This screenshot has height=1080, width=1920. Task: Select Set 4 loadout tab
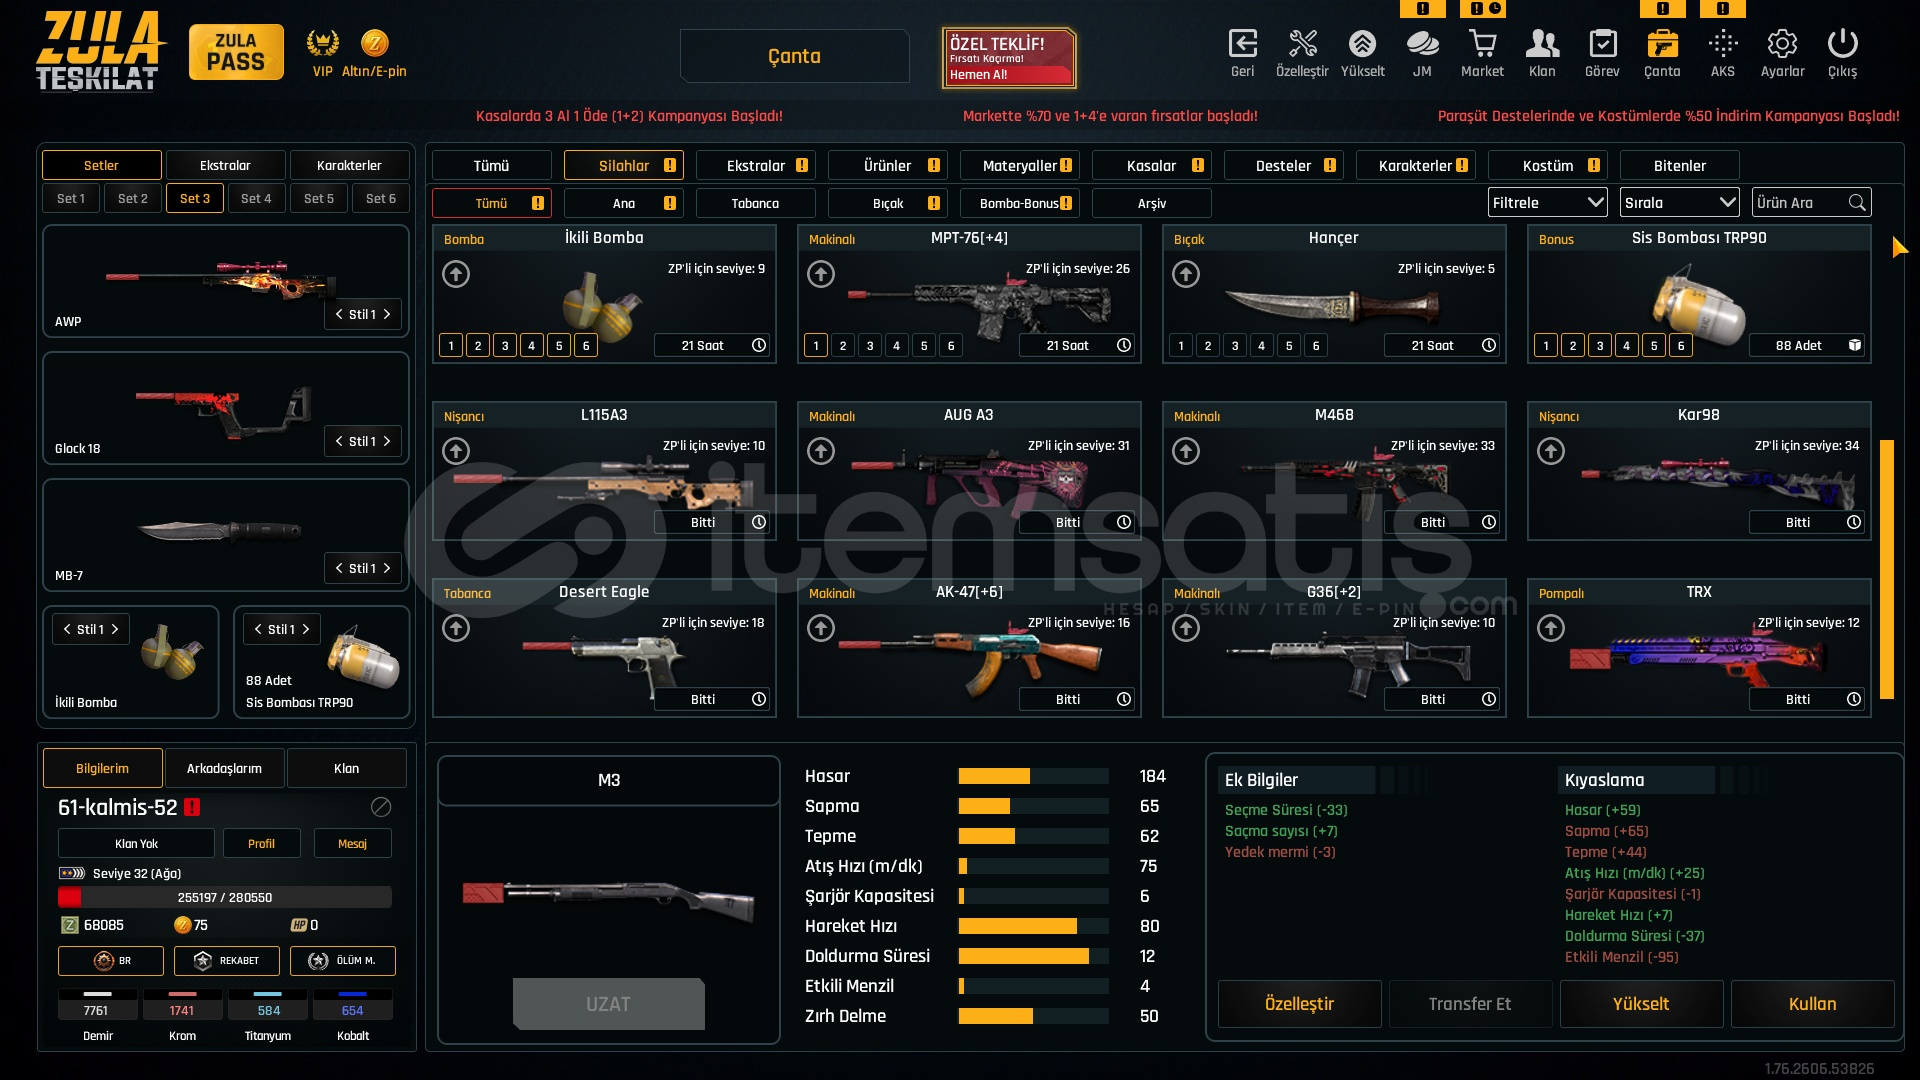(256, 198)
